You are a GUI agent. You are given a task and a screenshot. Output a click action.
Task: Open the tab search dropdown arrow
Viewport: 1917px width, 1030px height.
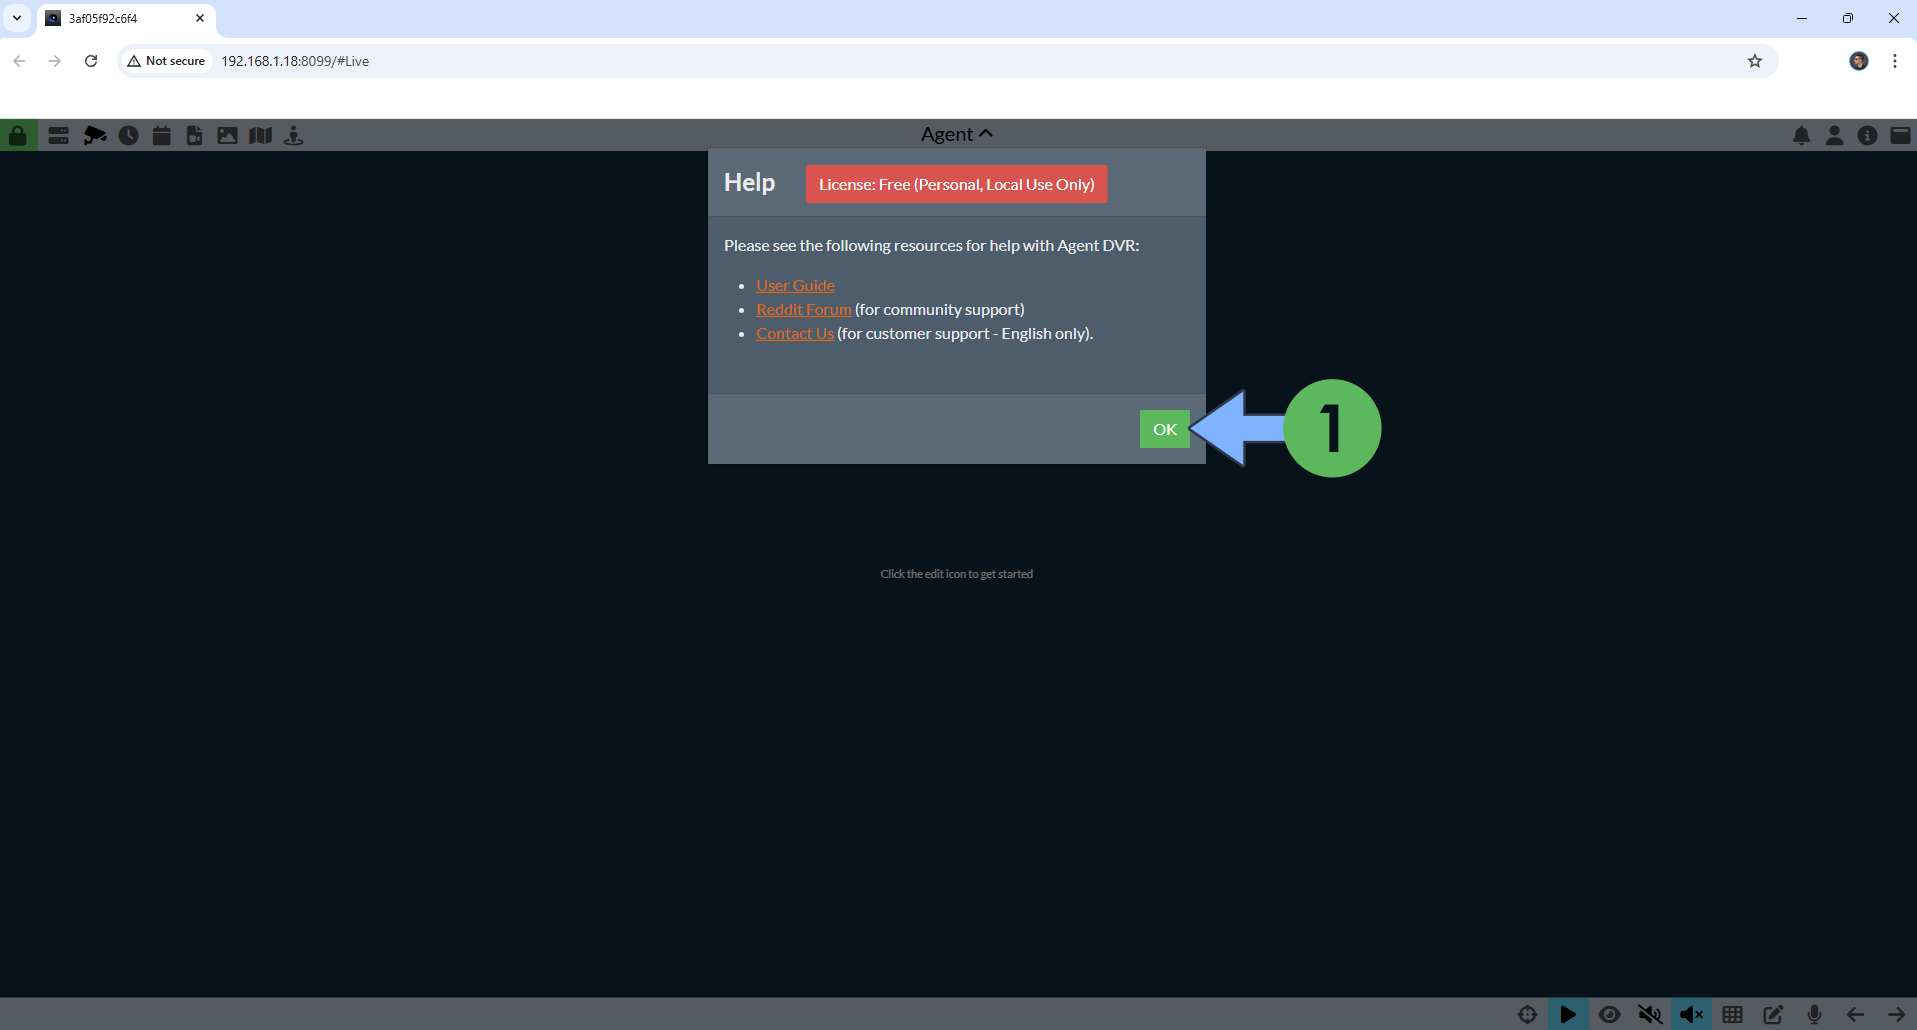(x=17, y=18)
